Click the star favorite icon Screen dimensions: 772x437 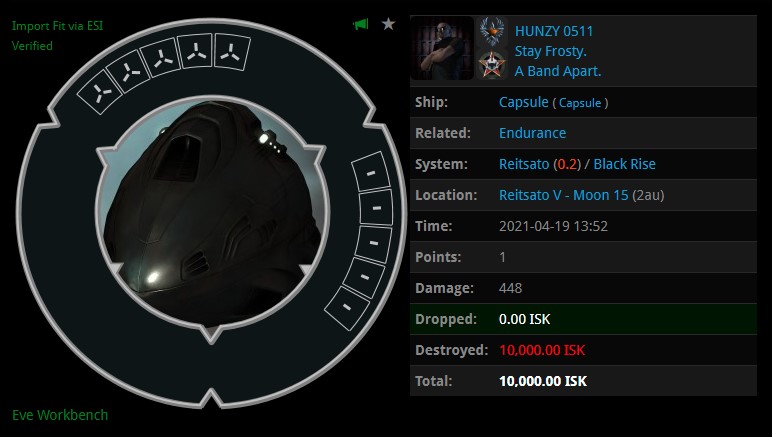point(388,24)
